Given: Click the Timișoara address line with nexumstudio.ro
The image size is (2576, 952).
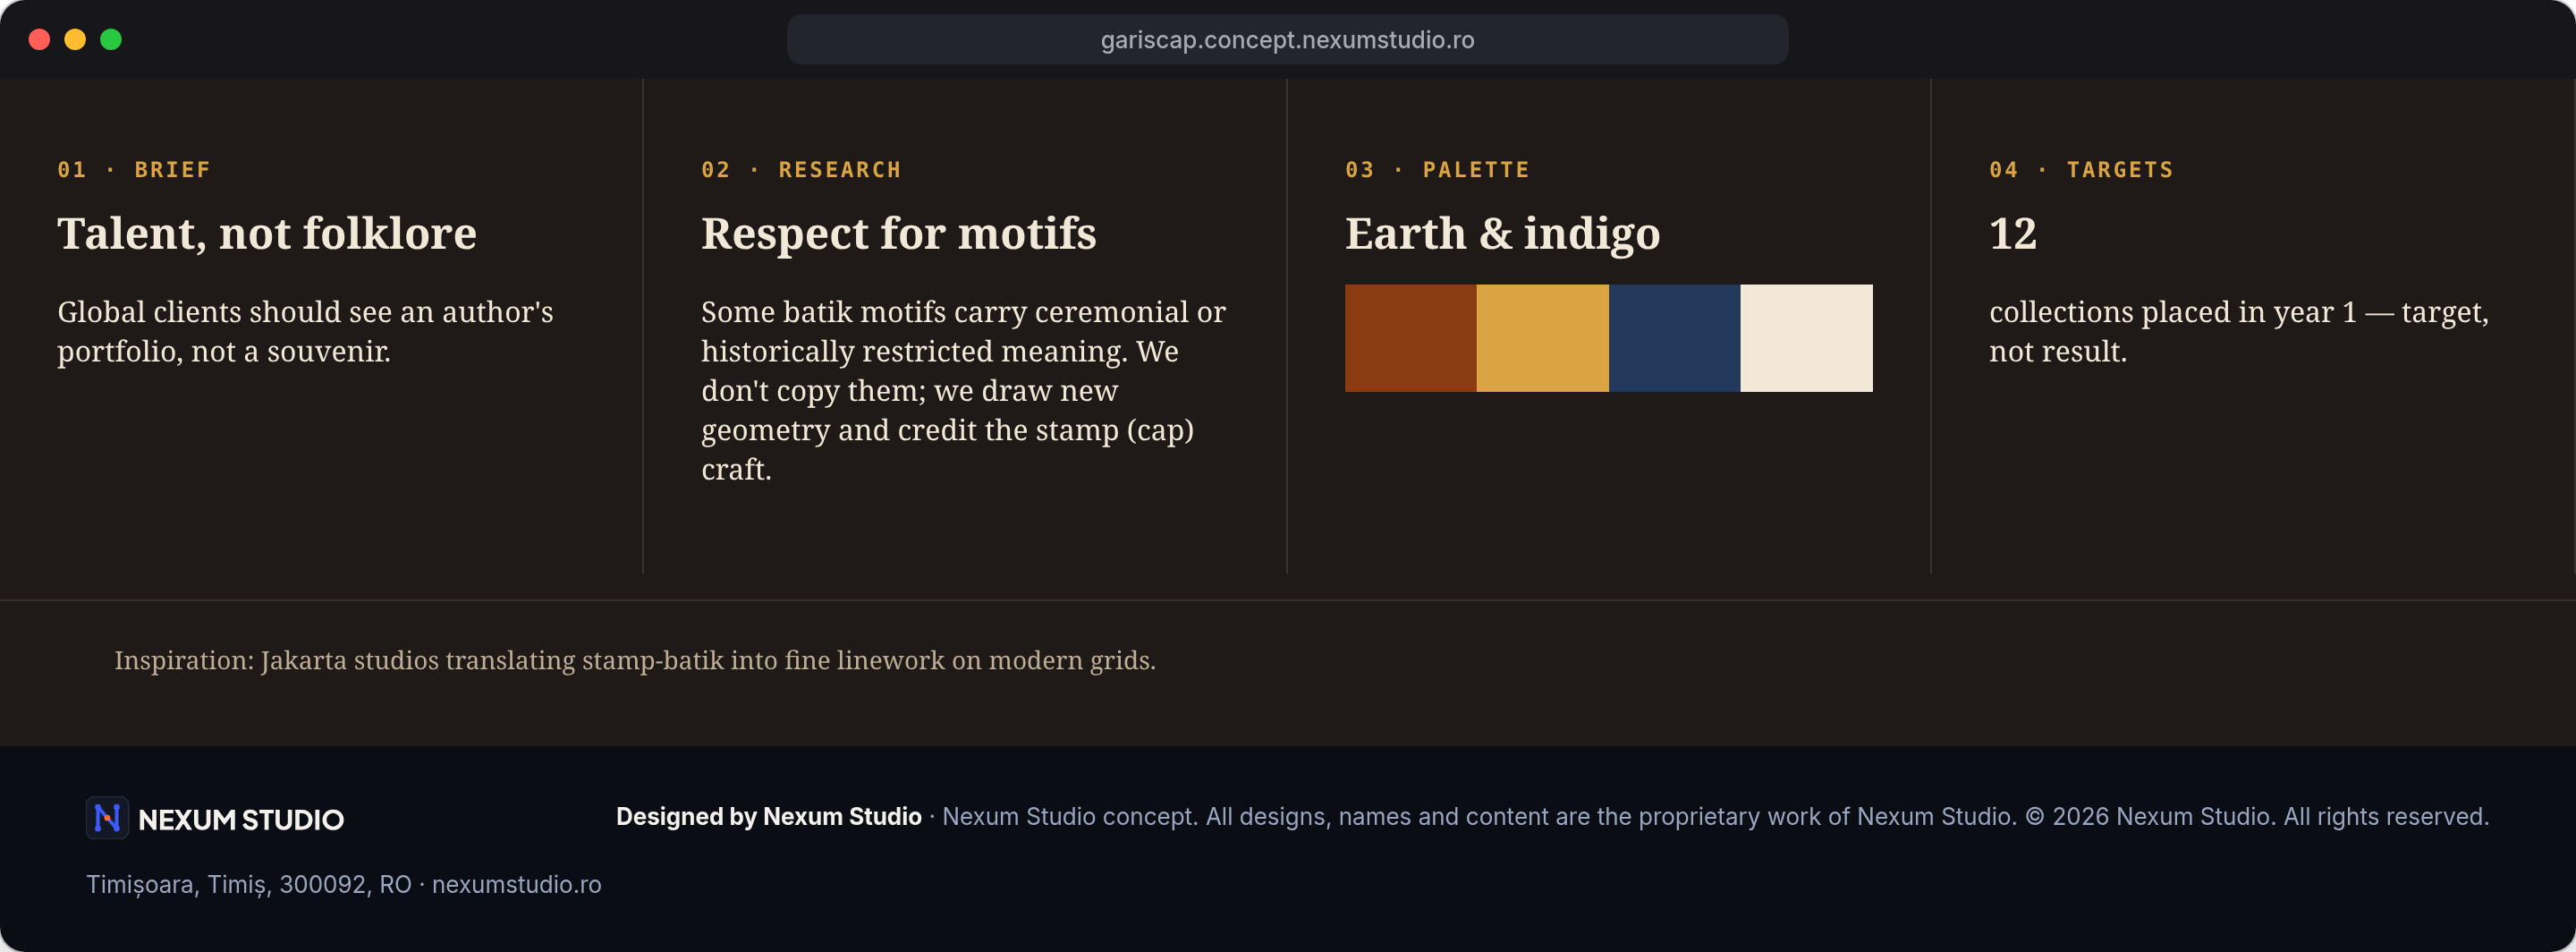Looking at the screenshot, I should [343, 885].
